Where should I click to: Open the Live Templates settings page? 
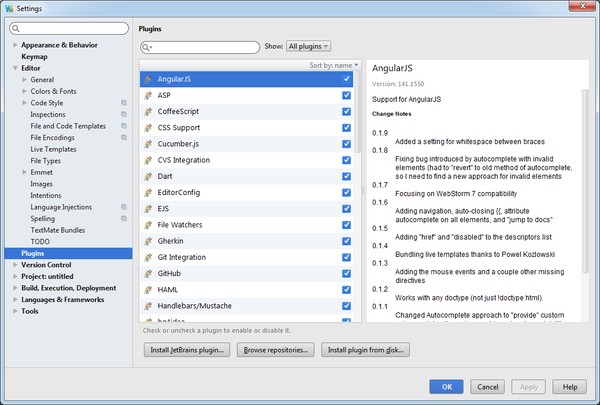tap(52, 149)
